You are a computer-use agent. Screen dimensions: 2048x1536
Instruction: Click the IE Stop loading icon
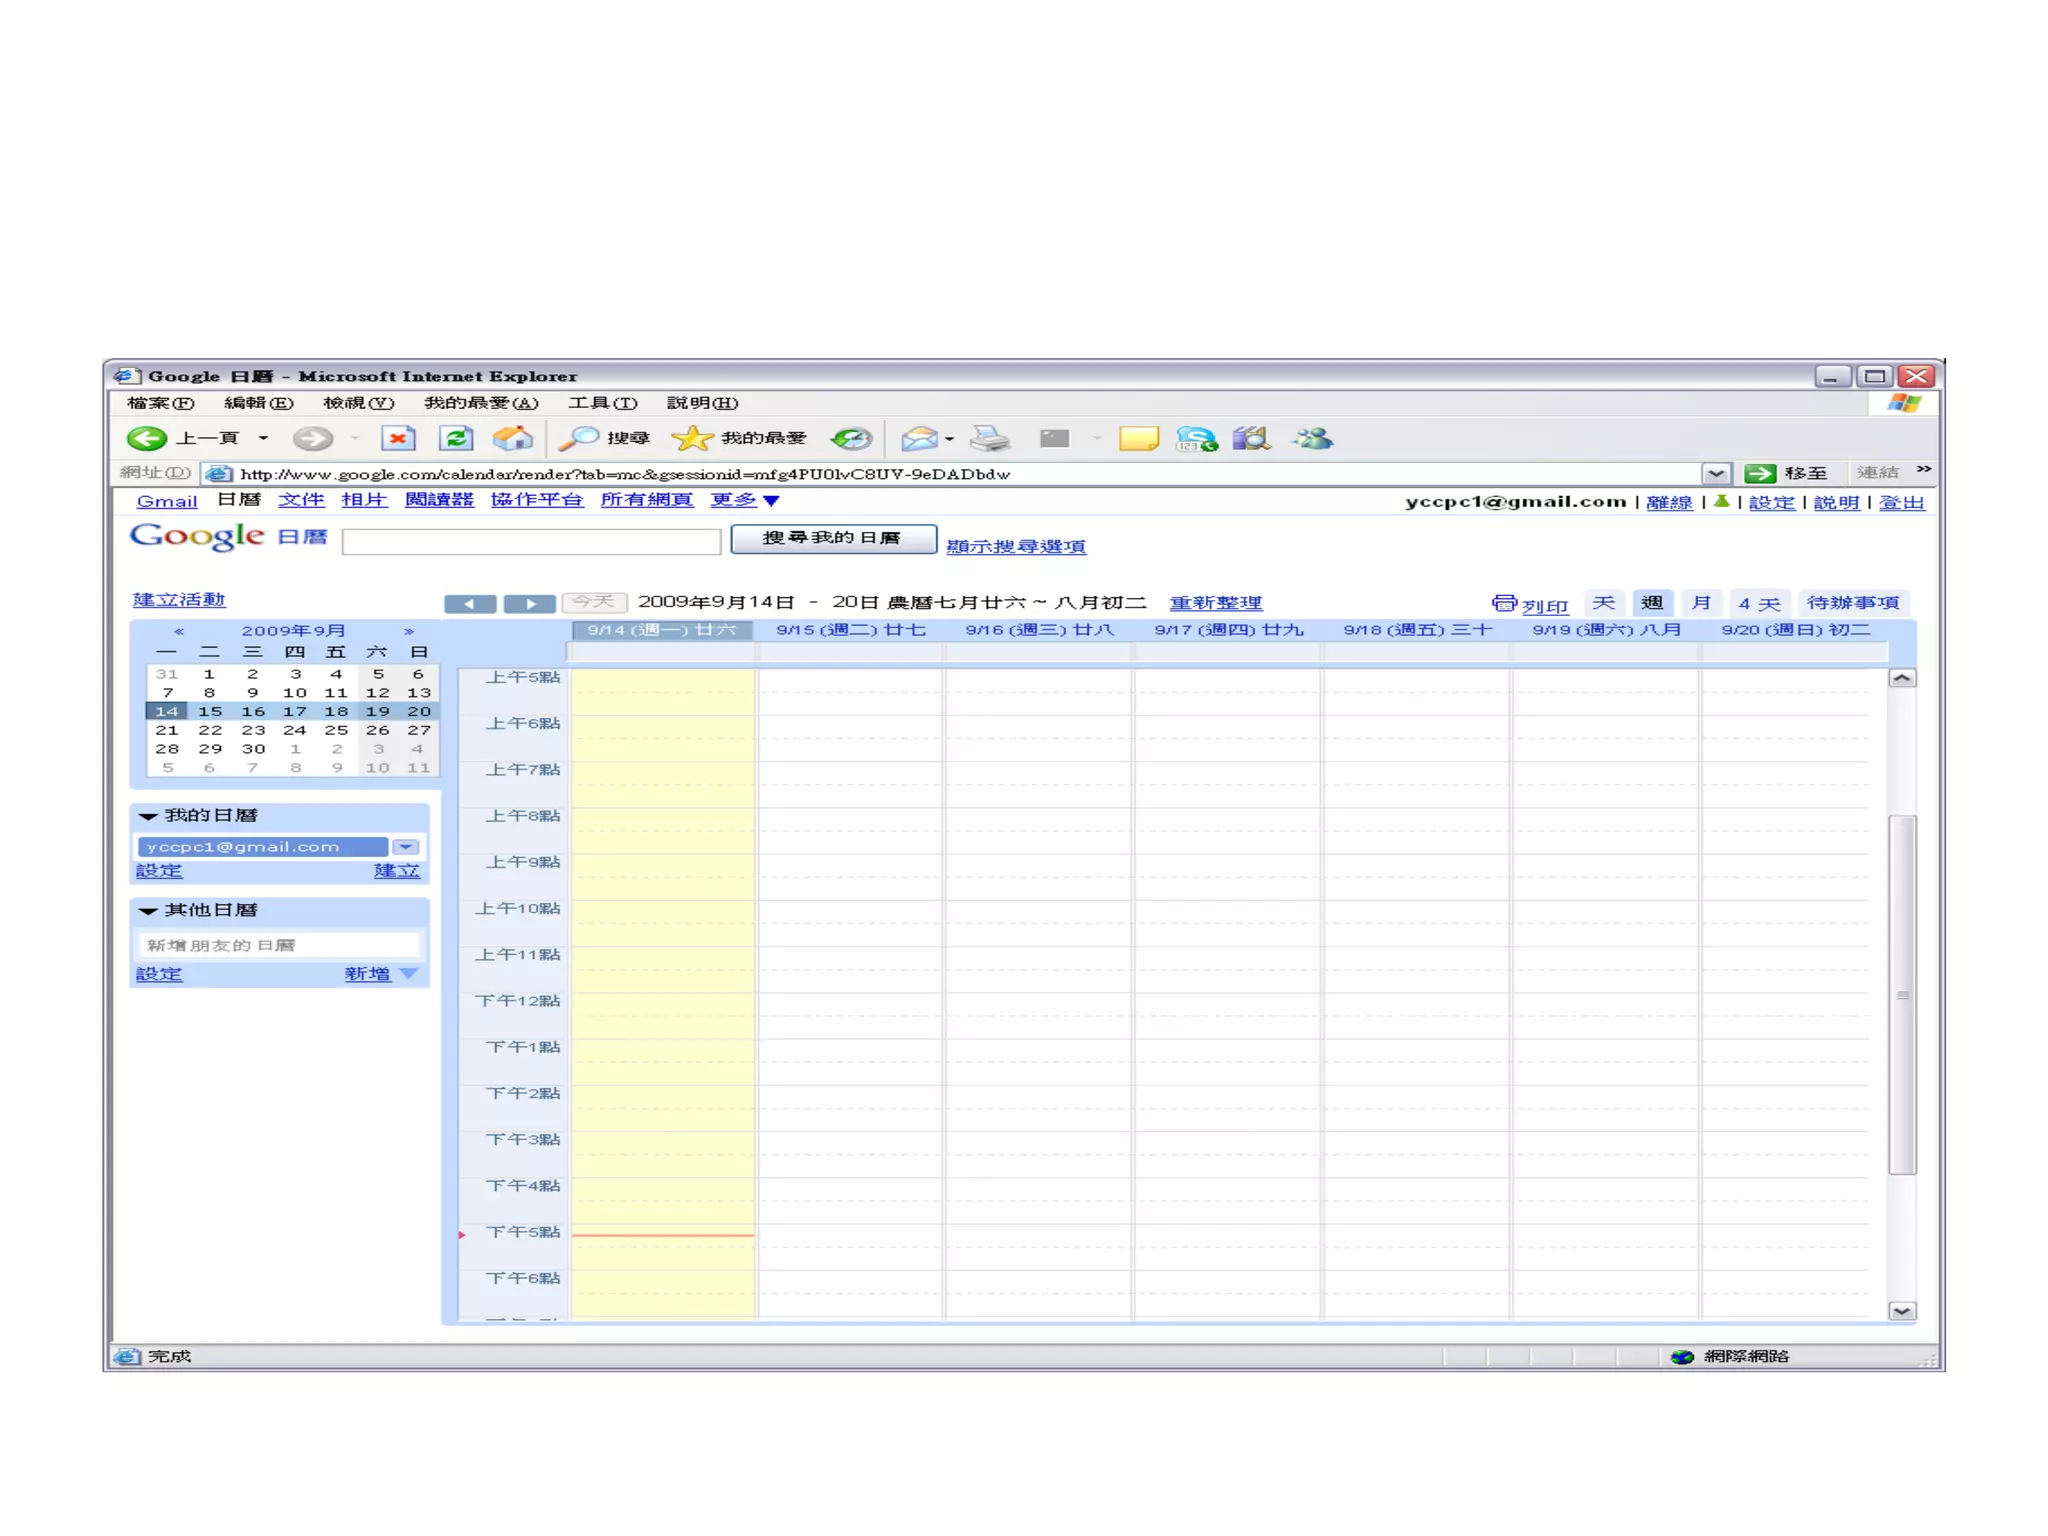point(398,438)
